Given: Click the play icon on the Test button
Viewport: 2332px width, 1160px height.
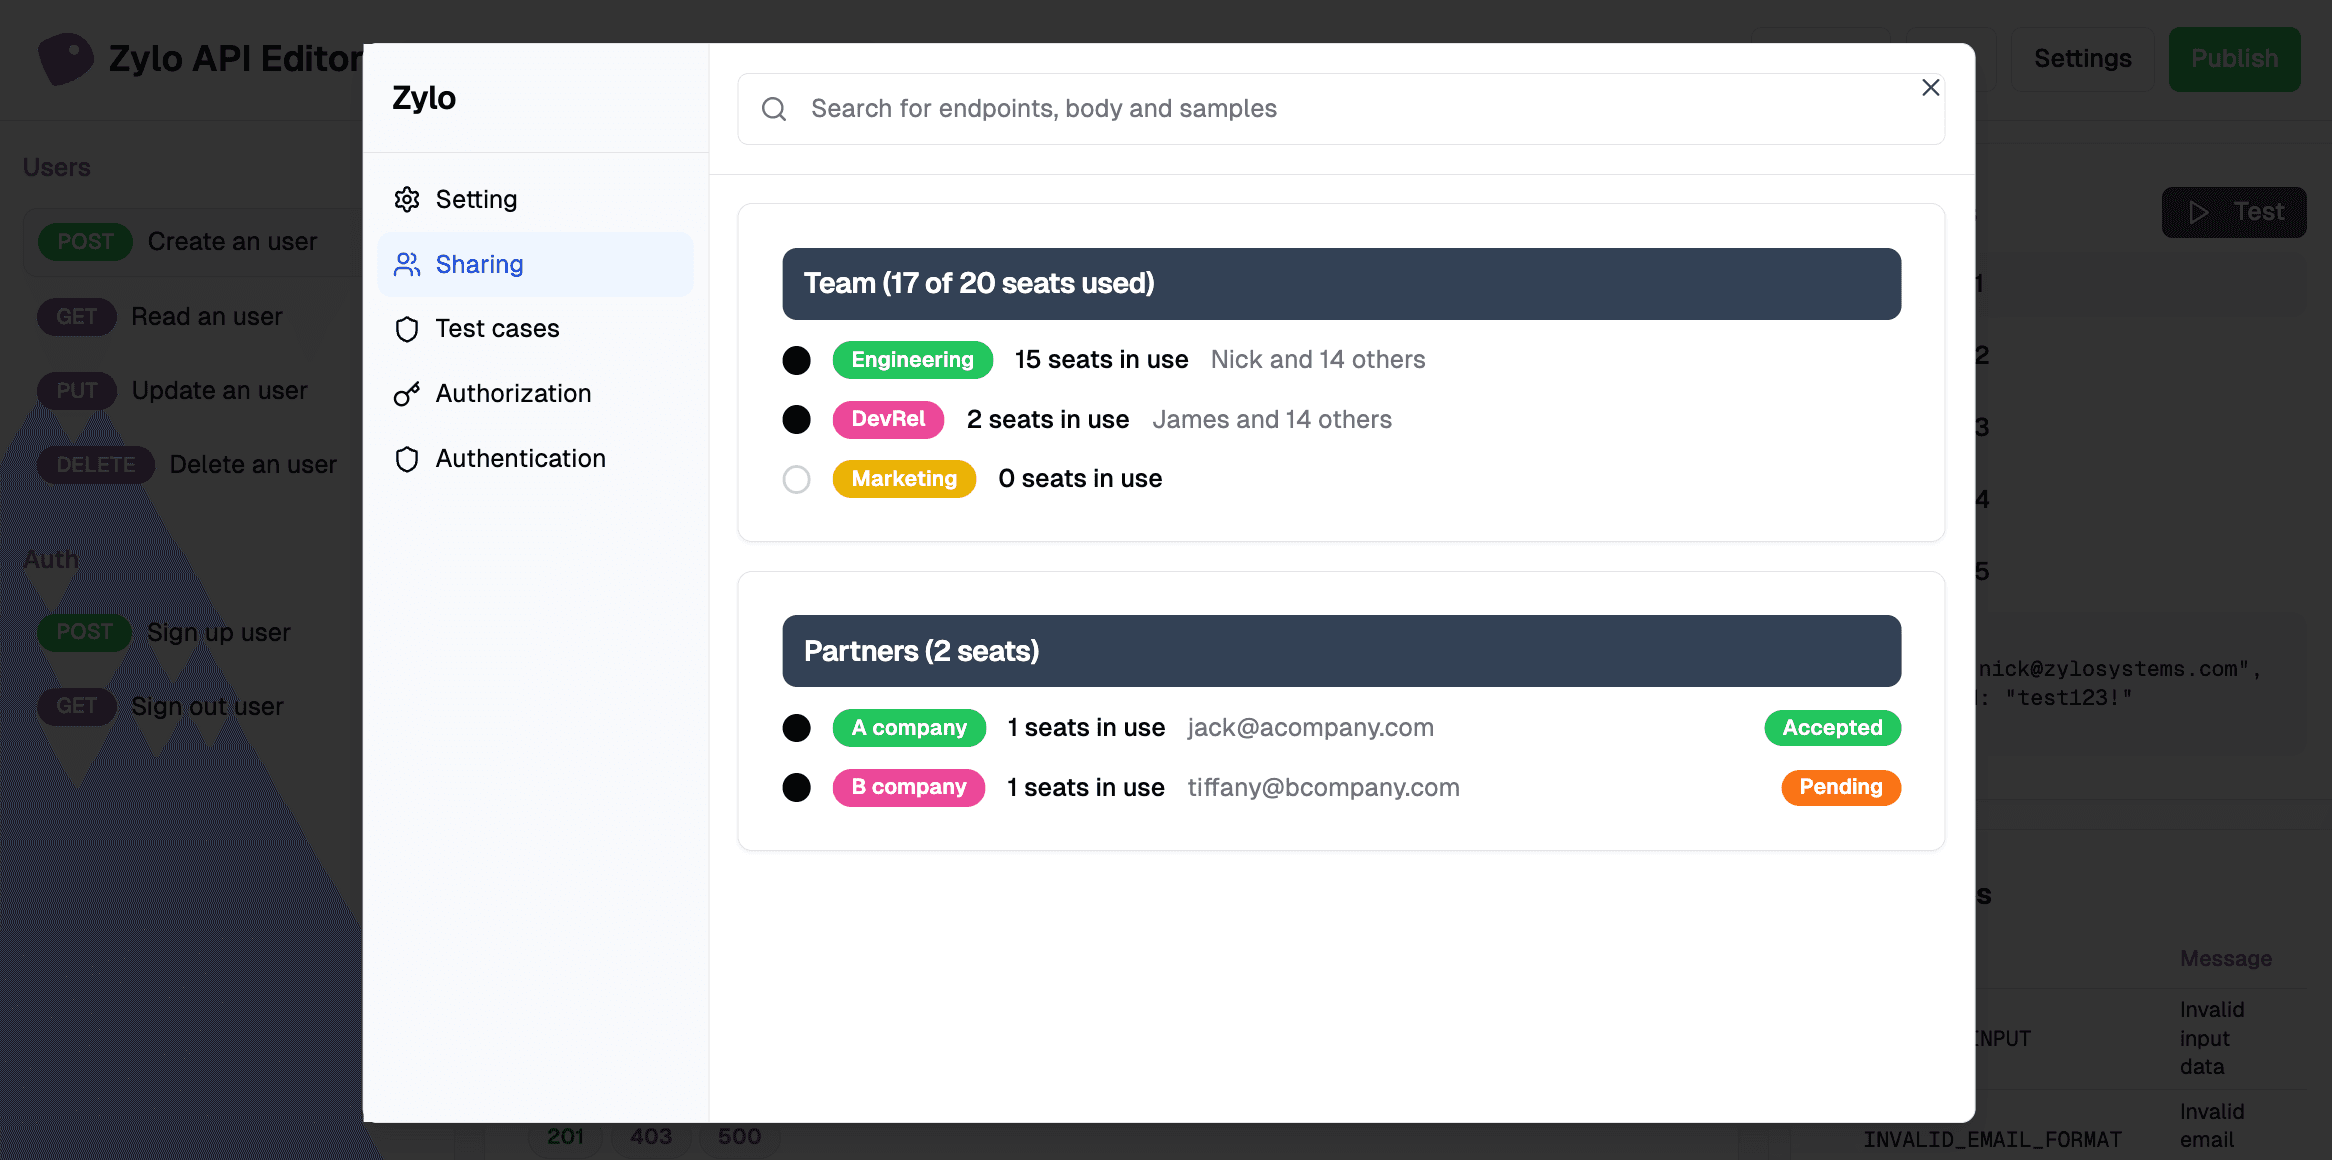Looking at the screenshot, I should click(2199, 212).
